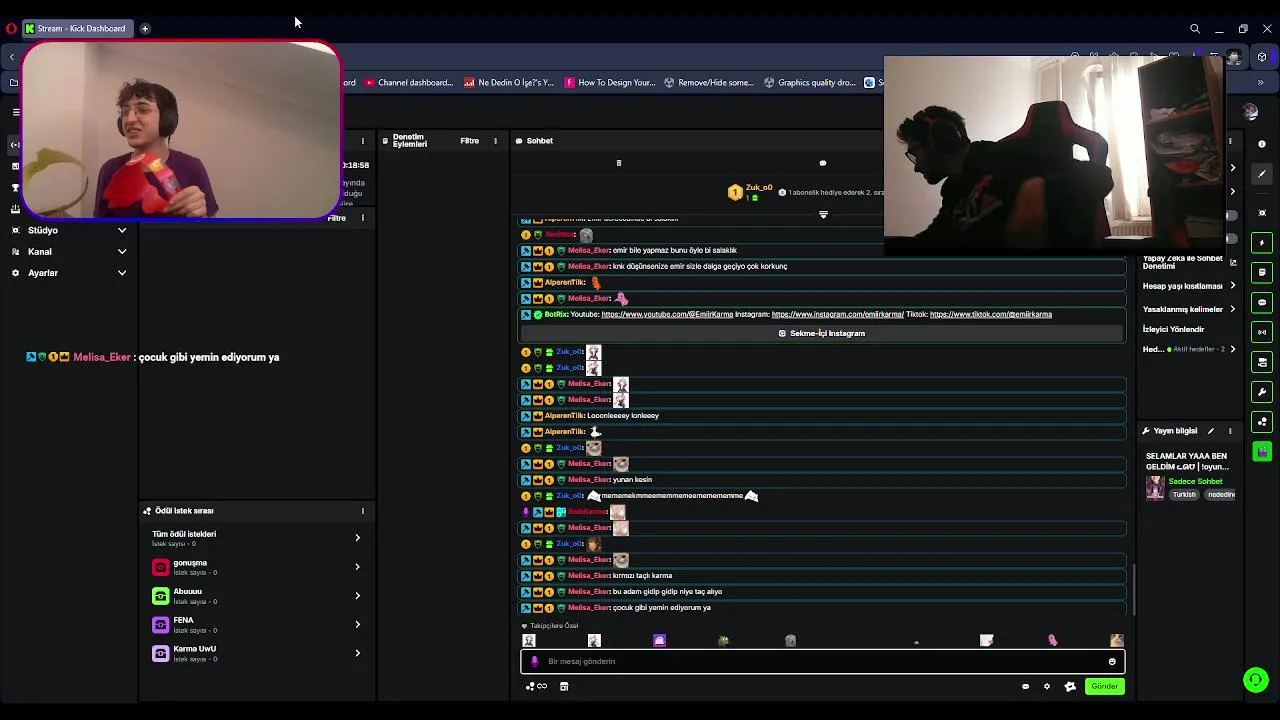Viewport: 1280px width, 720px height.
Task: Click the shop icon below message box
Action: click(564, 686)
